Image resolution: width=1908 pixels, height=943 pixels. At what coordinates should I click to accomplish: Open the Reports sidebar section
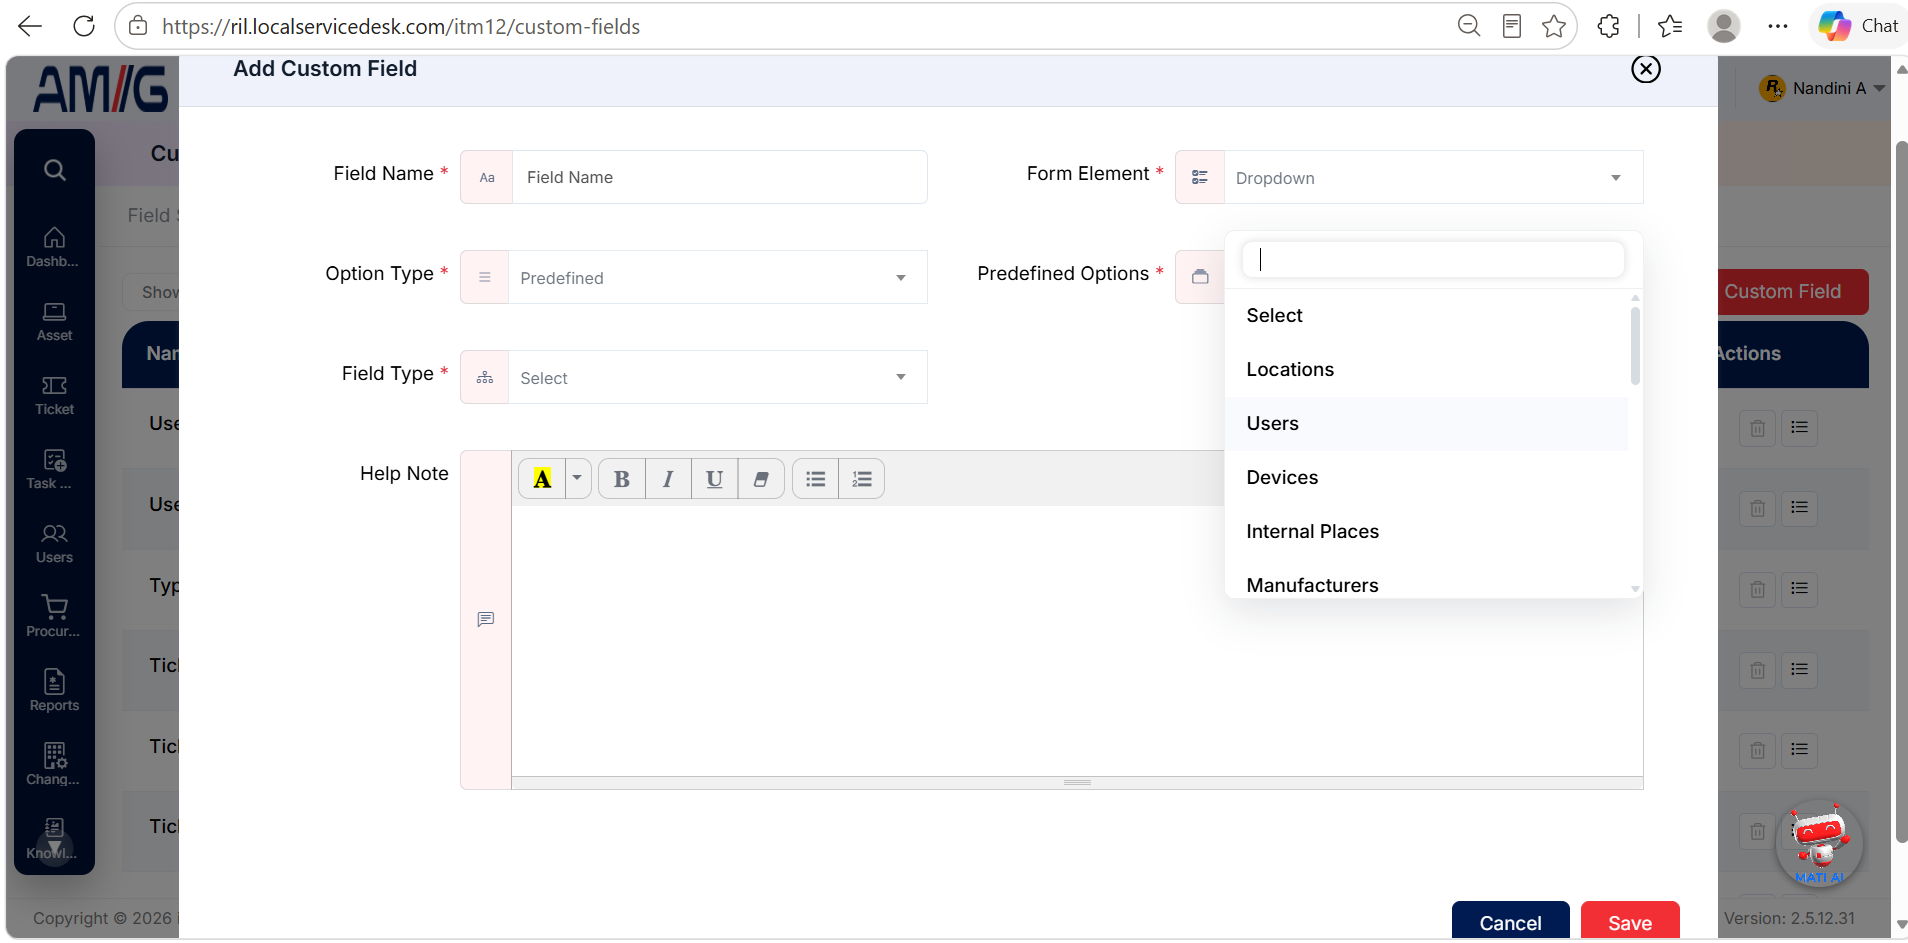point(54,692)
